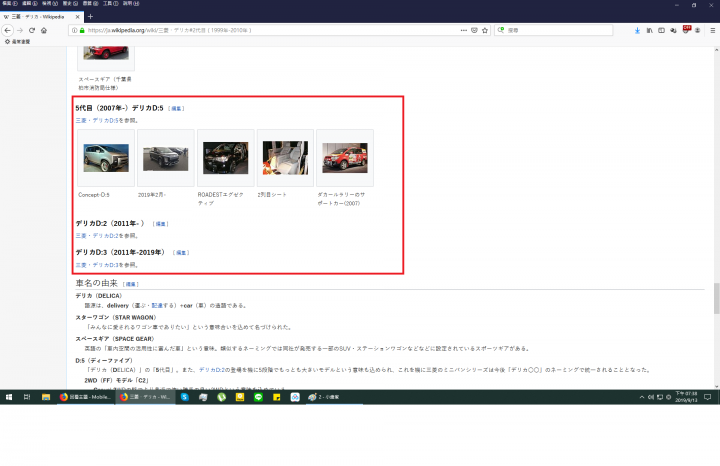Open File Explorer from the taskbar
Screen dimensions: 720x466
46,397
